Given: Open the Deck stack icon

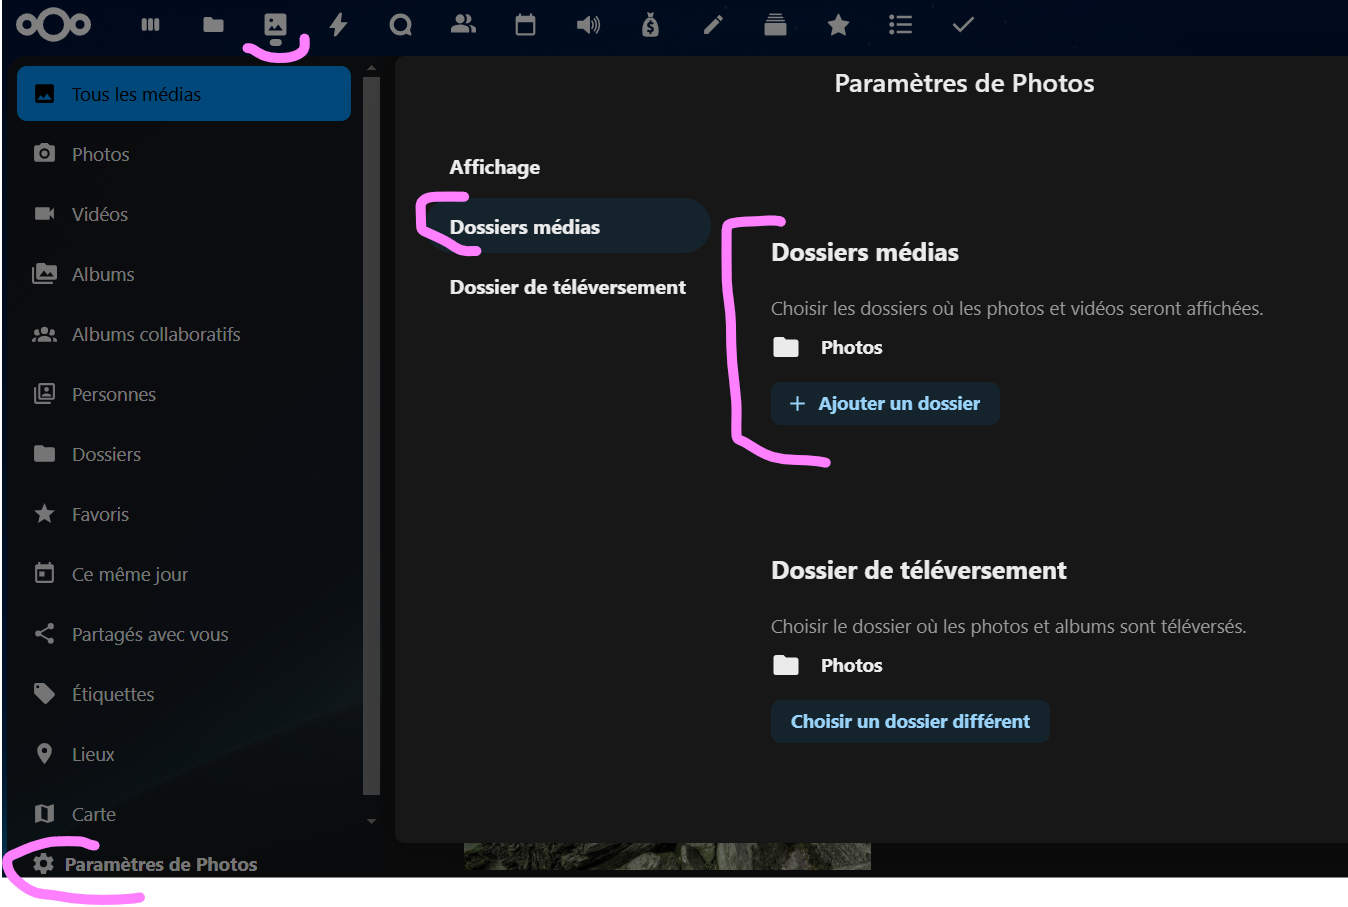Looking at the screenshot, I should [x=775, y=25].
